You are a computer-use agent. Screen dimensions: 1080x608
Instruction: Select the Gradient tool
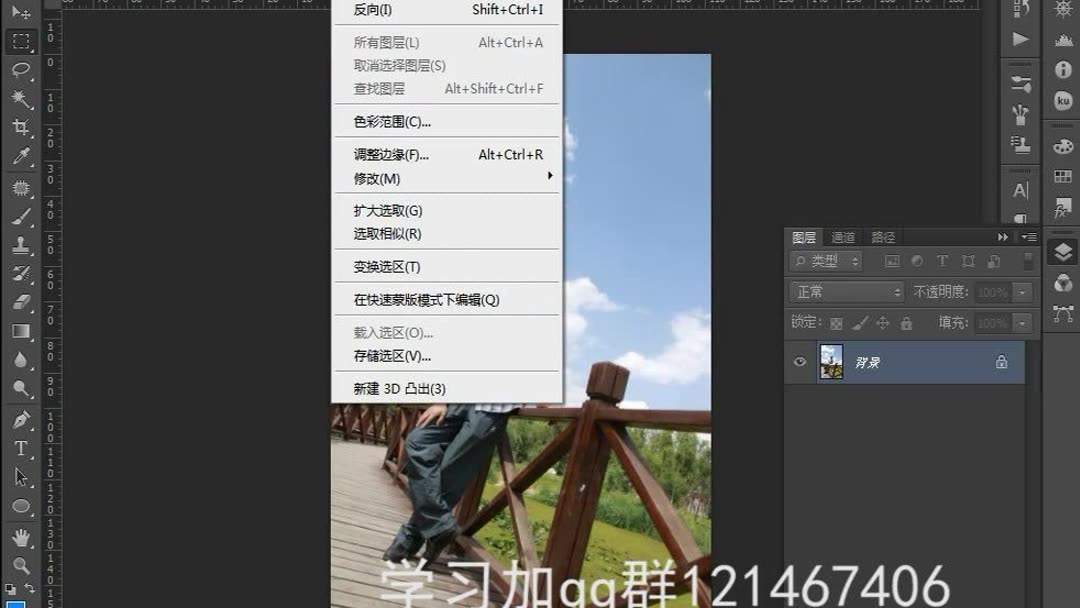22,330
